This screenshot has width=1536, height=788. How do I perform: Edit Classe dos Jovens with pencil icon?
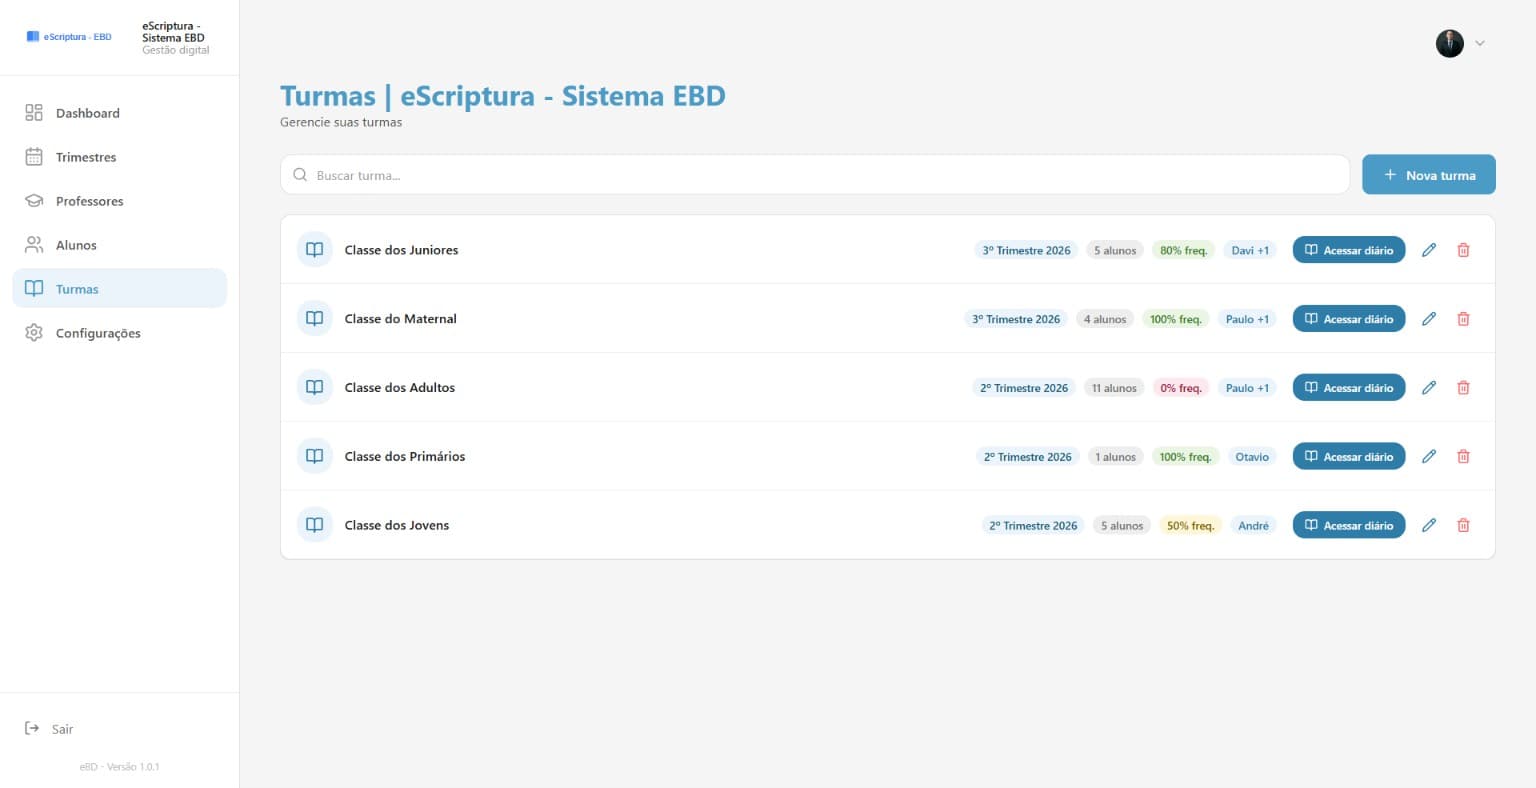[1429, 525]
